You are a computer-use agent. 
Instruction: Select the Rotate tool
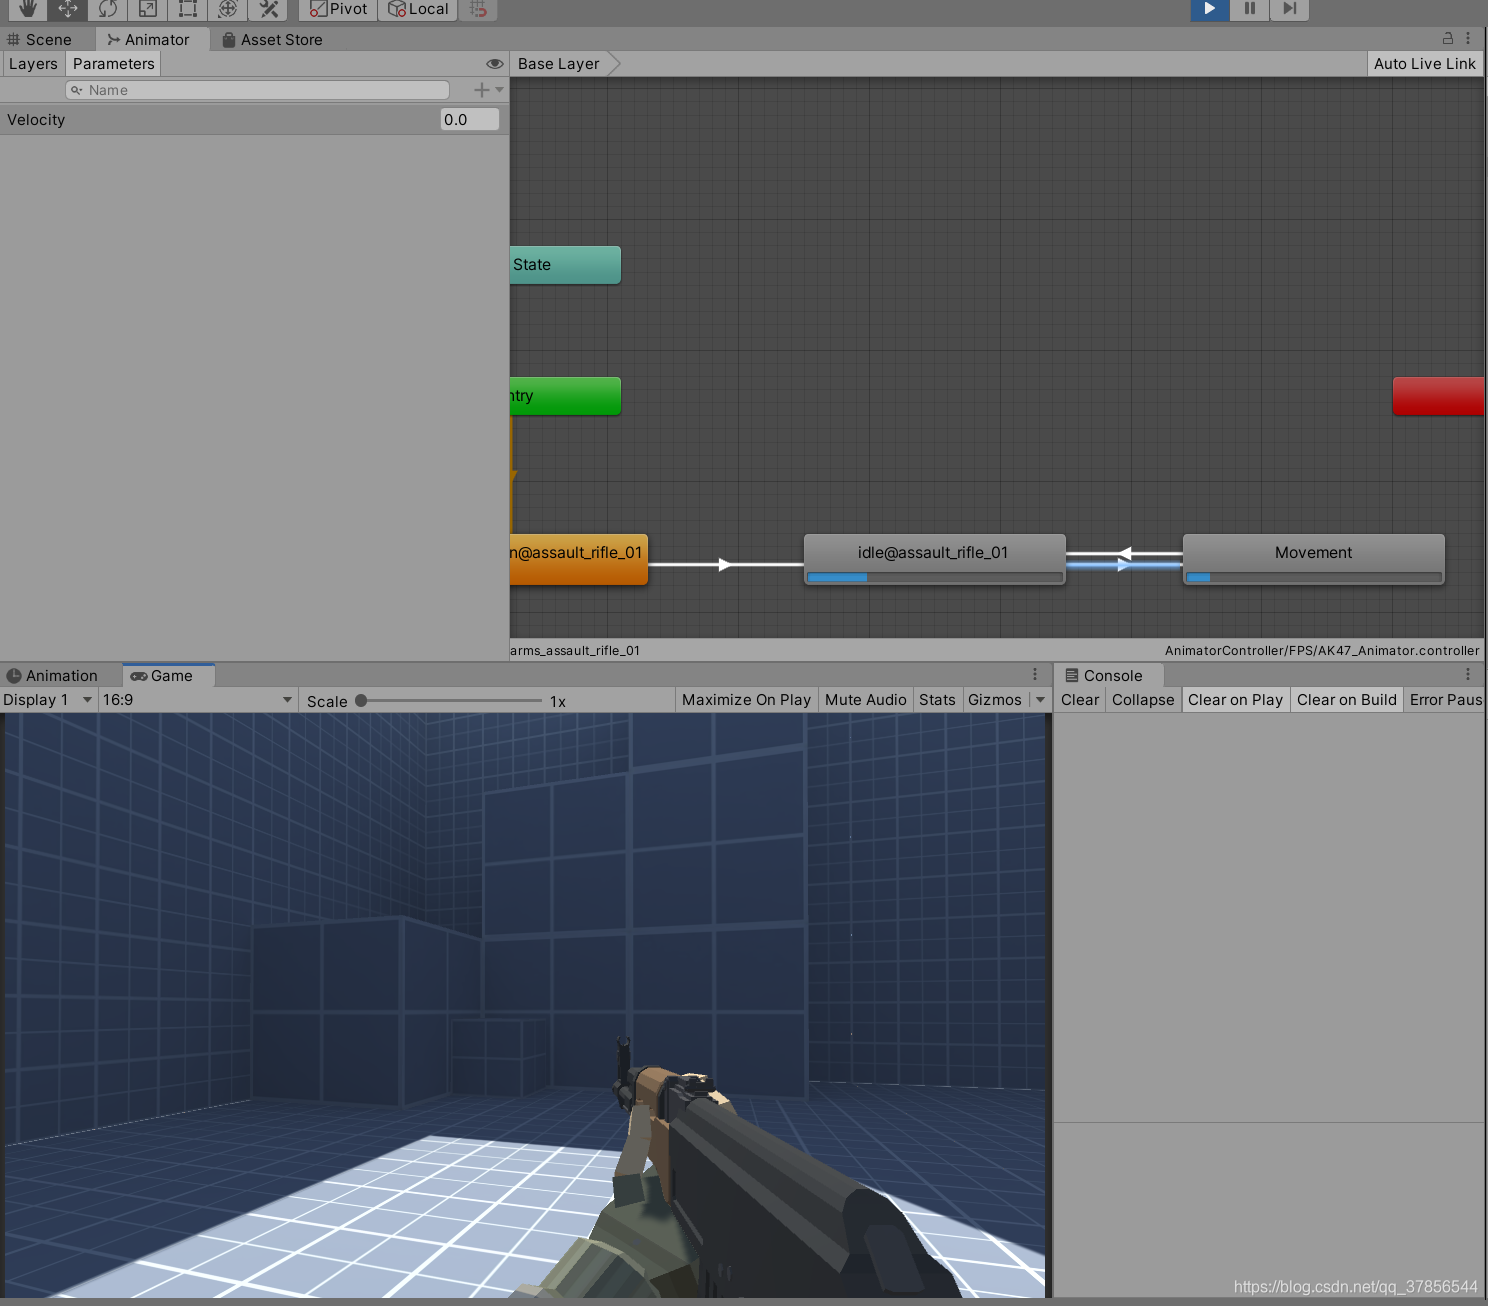107,9
